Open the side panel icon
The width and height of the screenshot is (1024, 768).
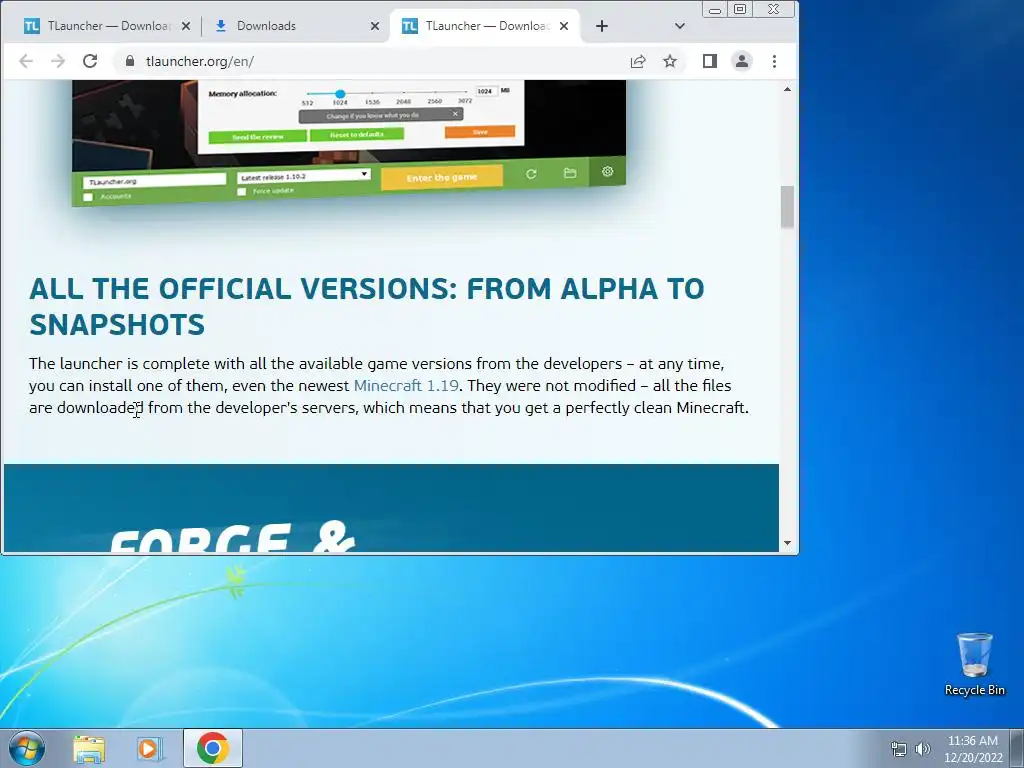coord(710,61)
